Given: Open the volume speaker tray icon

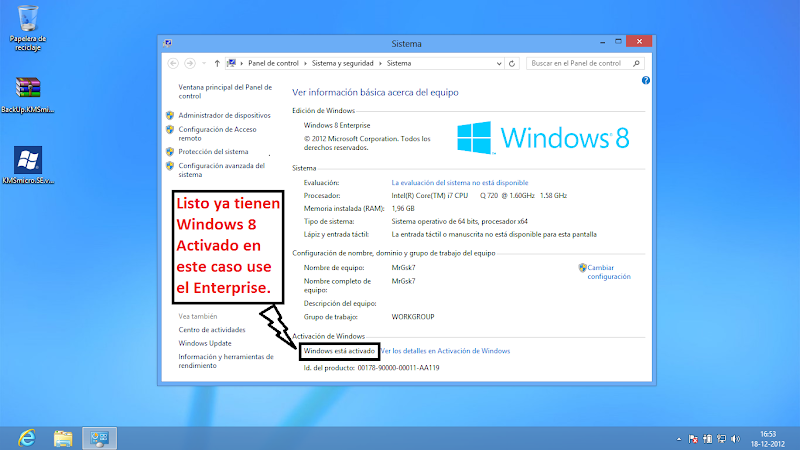Looking at the screenshot, I should pyautogui.click(x=736, y=439).
